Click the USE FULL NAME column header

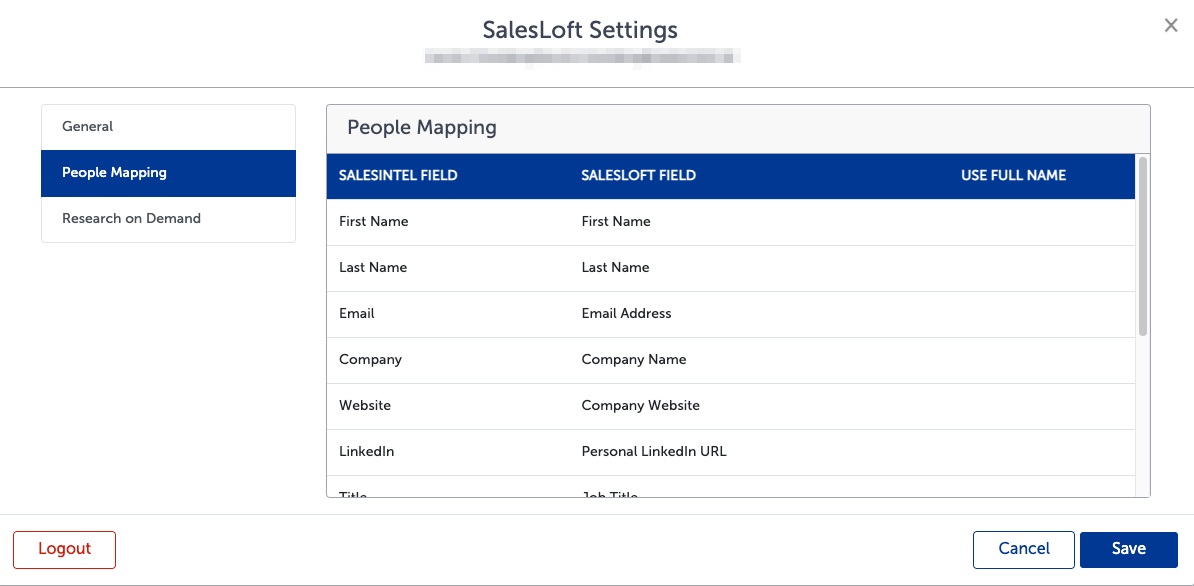(1014, 176)
